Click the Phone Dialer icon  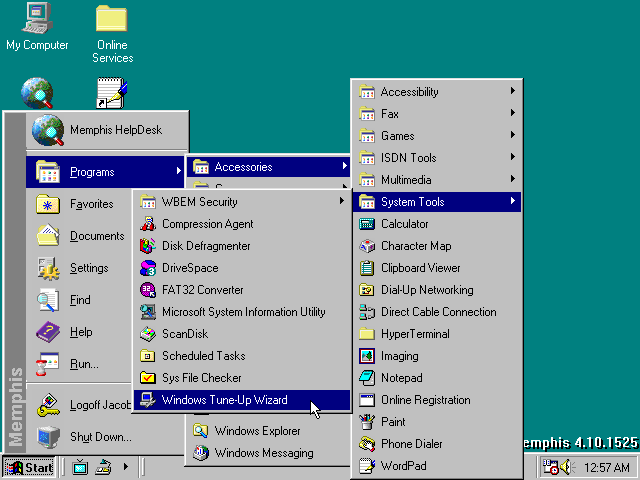[367, 444]
